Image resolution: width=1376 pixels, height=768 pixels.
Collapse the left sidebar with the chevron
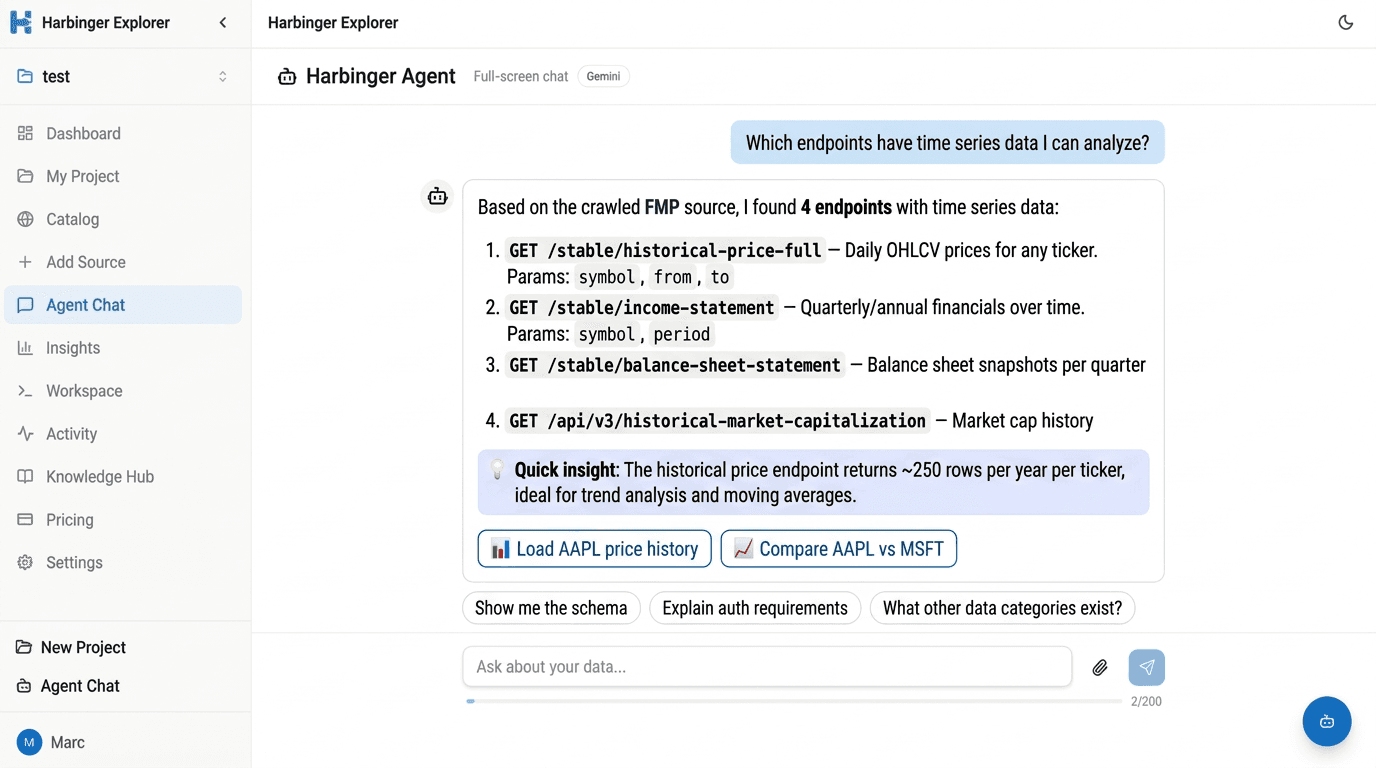coord(222,22)
